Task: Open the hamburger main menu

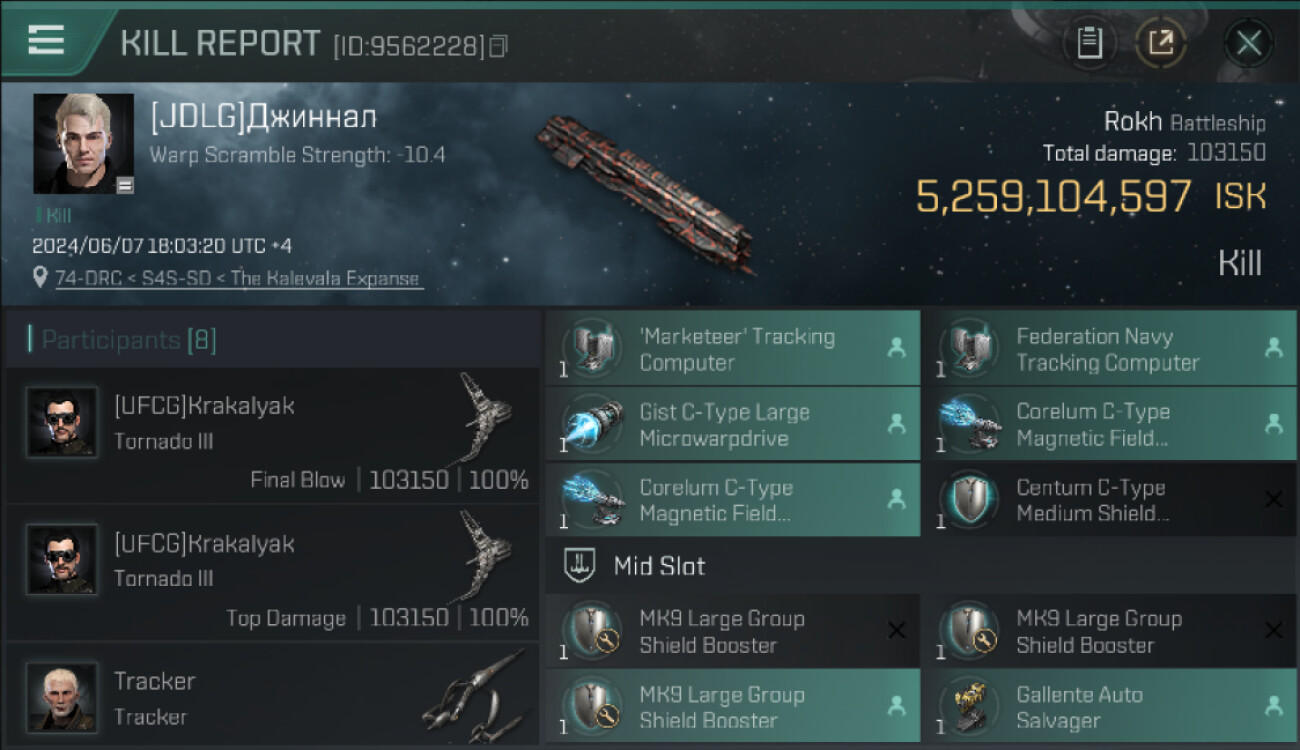Action: [46, 40]
